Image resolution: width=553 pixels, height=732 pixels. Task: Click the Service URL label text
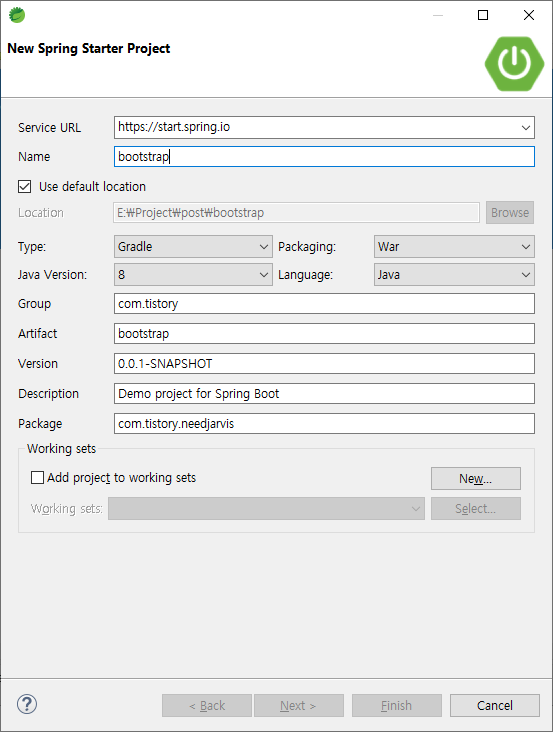coord(49,127)
